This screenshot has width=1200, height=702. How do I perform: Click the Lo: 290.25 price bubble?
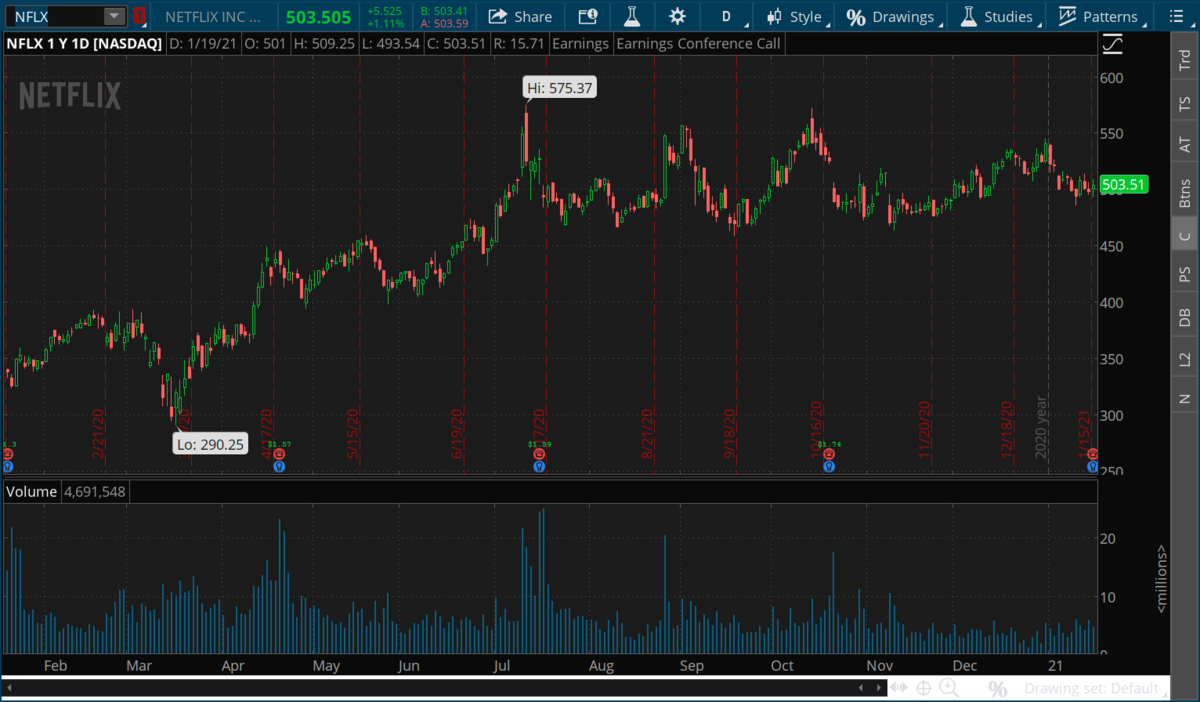click(210, 445)
